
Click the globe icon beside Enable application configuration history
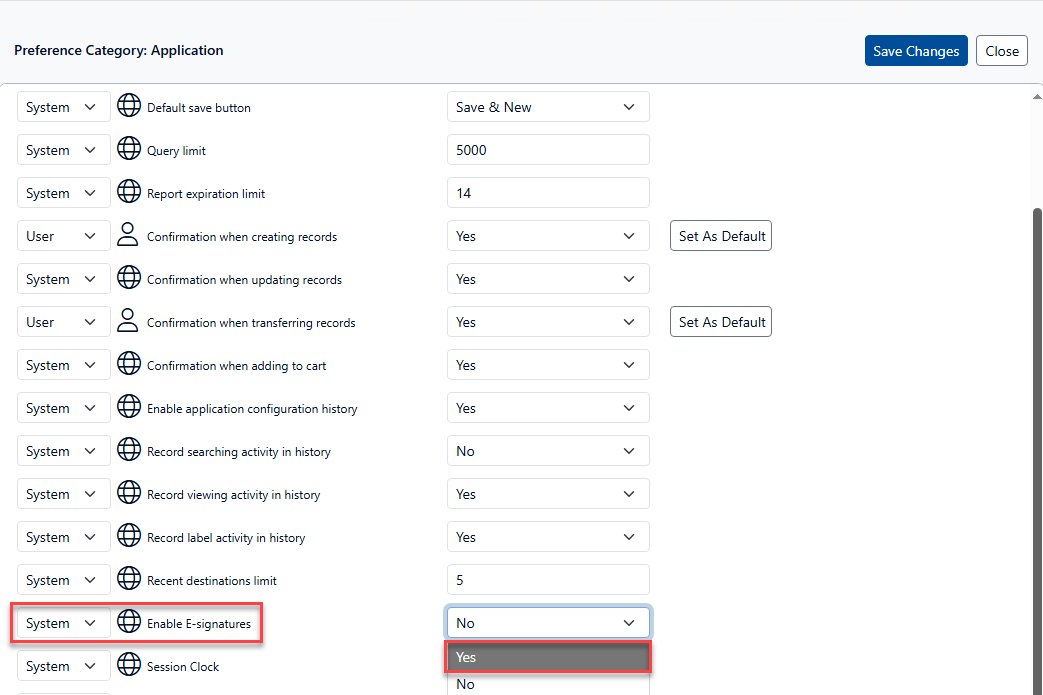point(129,407)
